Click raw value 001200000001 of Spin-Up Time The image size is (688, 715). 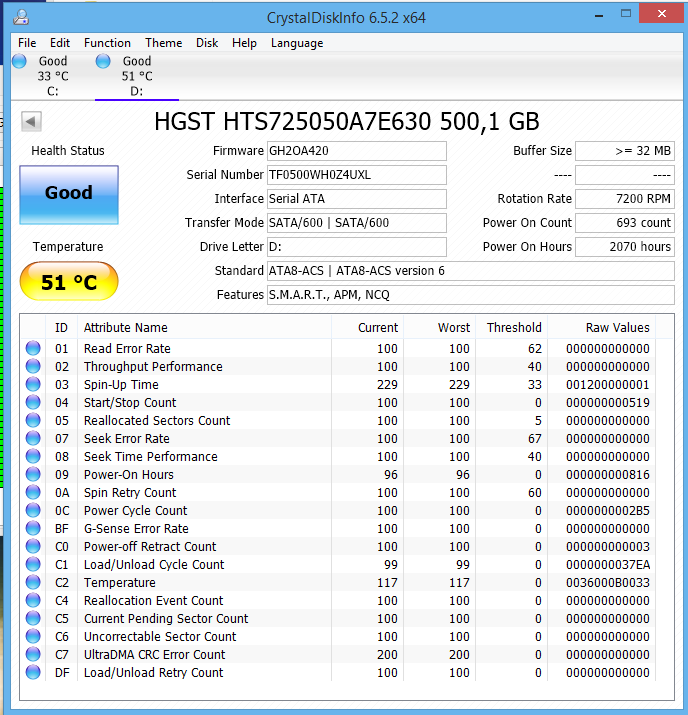click(x=608, y=385)
